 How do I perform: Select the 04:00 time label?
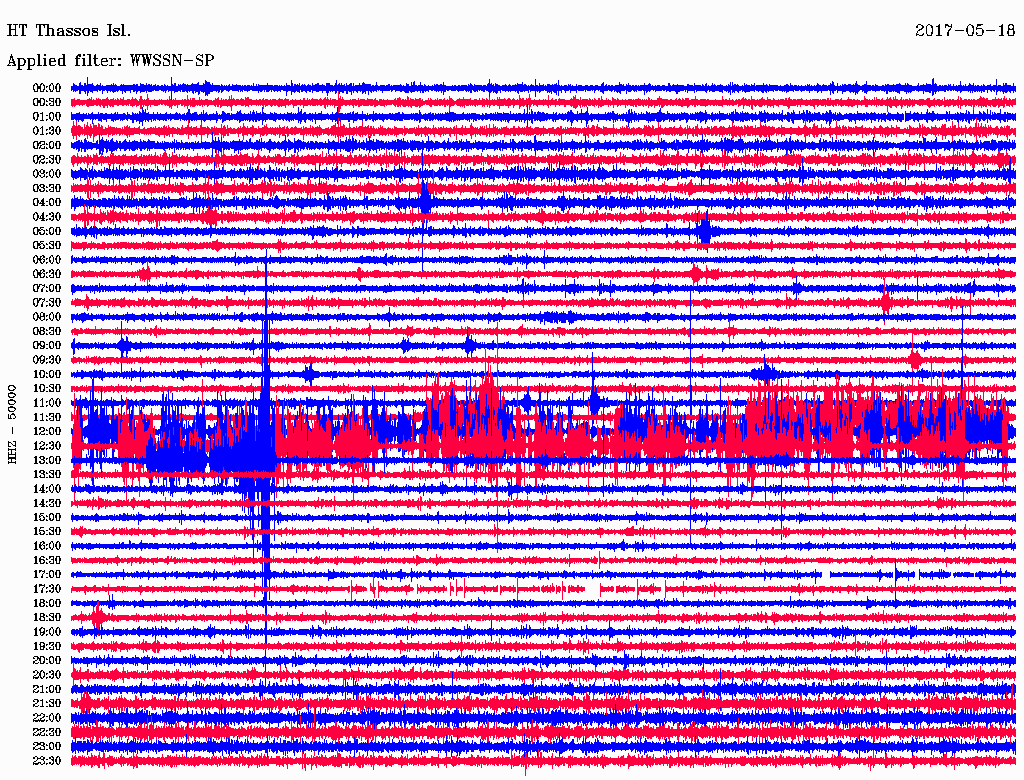(x=47, y=203)
